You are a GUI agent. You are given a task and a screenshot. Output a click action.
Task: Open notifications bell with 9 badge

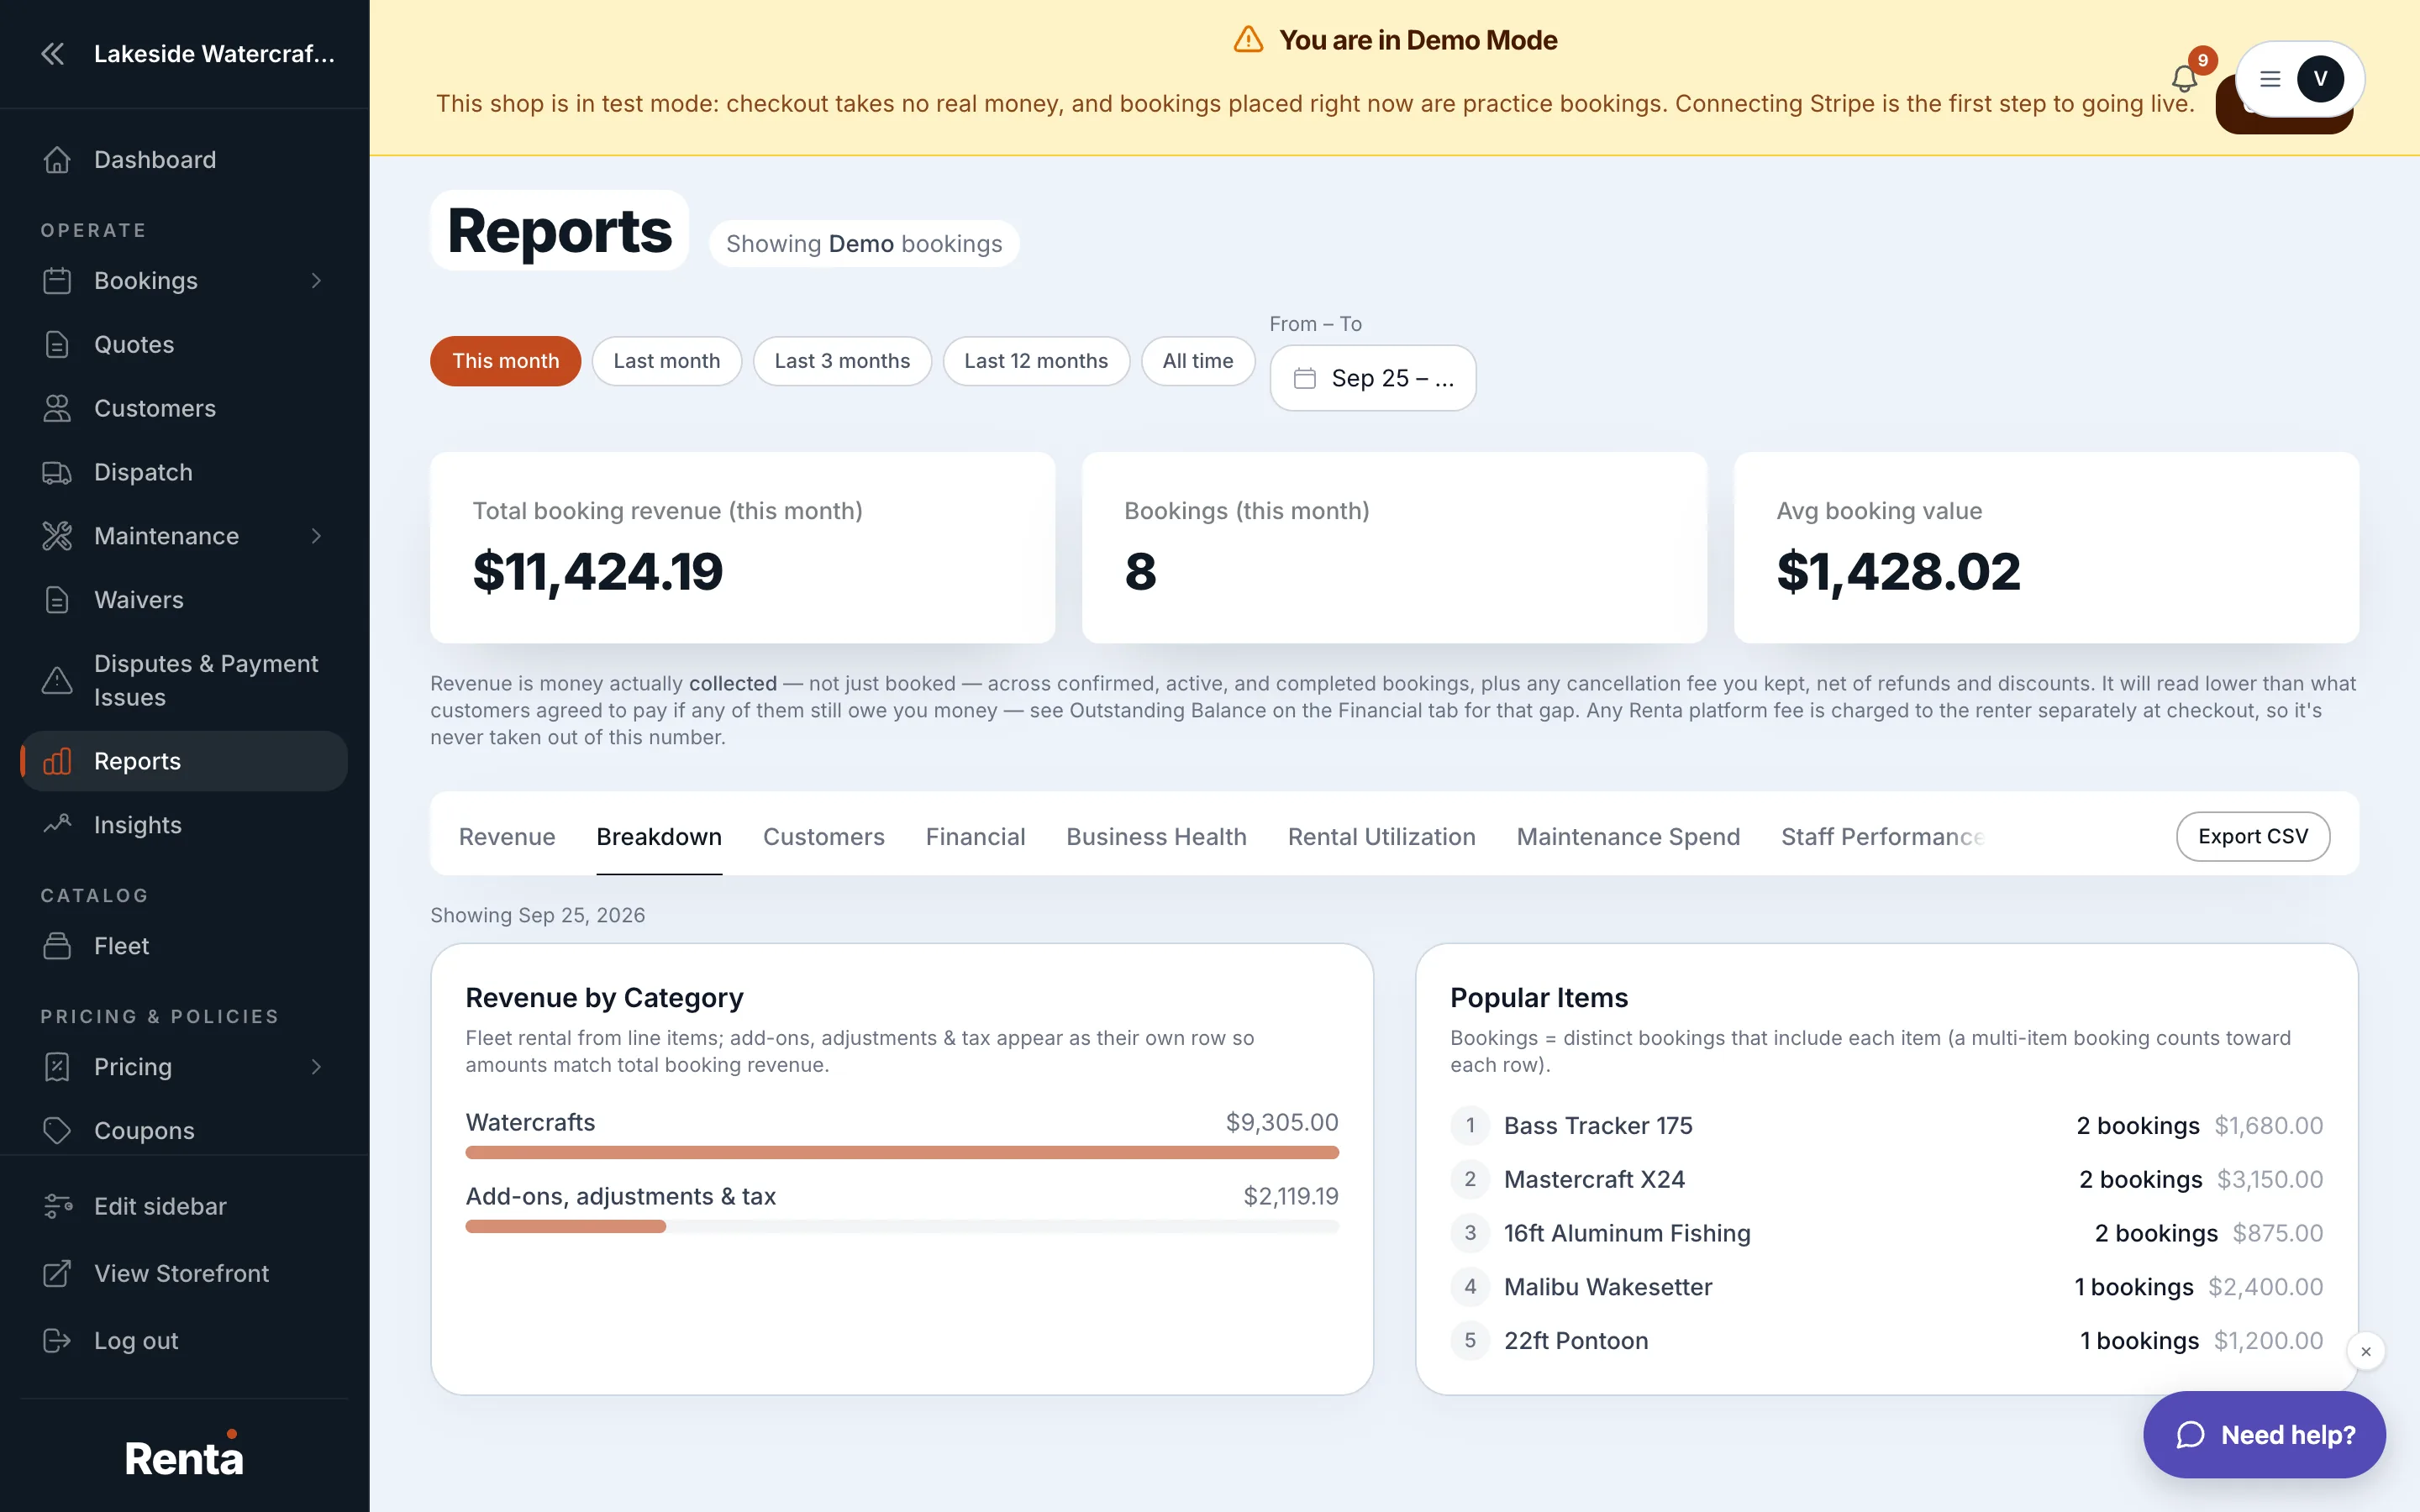click(2185, 78)
